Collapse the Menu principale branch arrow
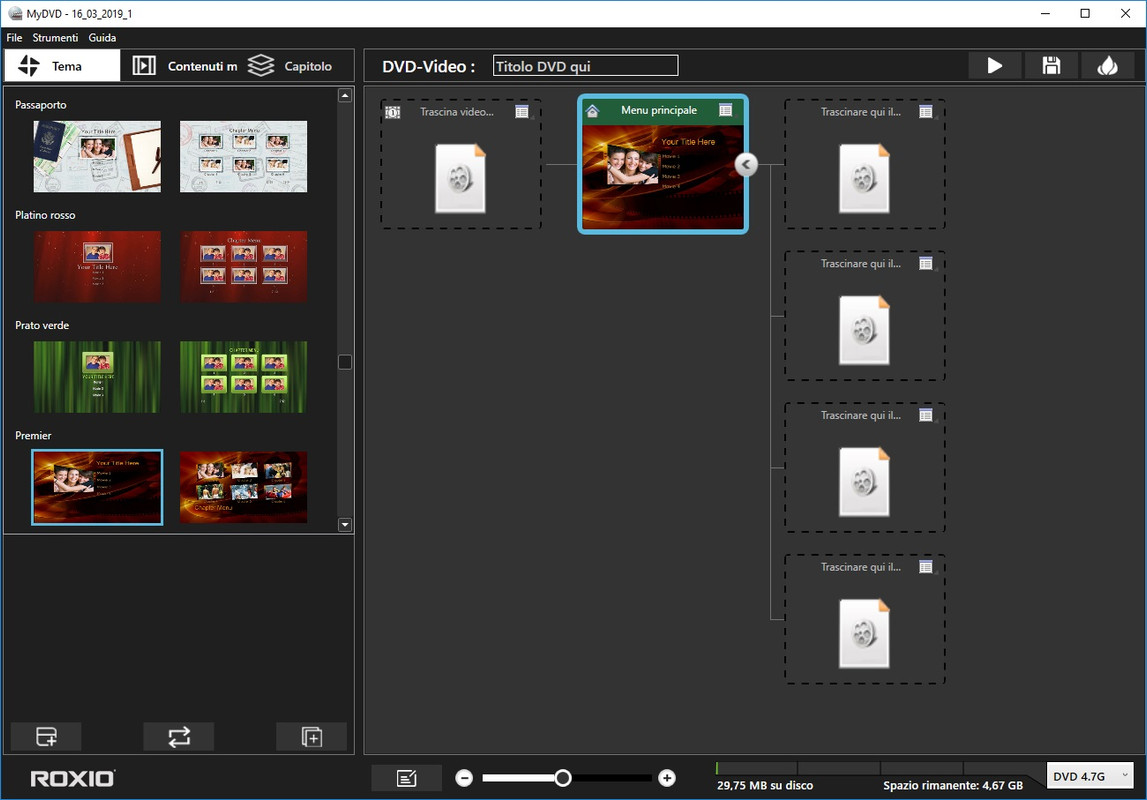Screen dimensions: 1147x800 click(x=746, y=165)
